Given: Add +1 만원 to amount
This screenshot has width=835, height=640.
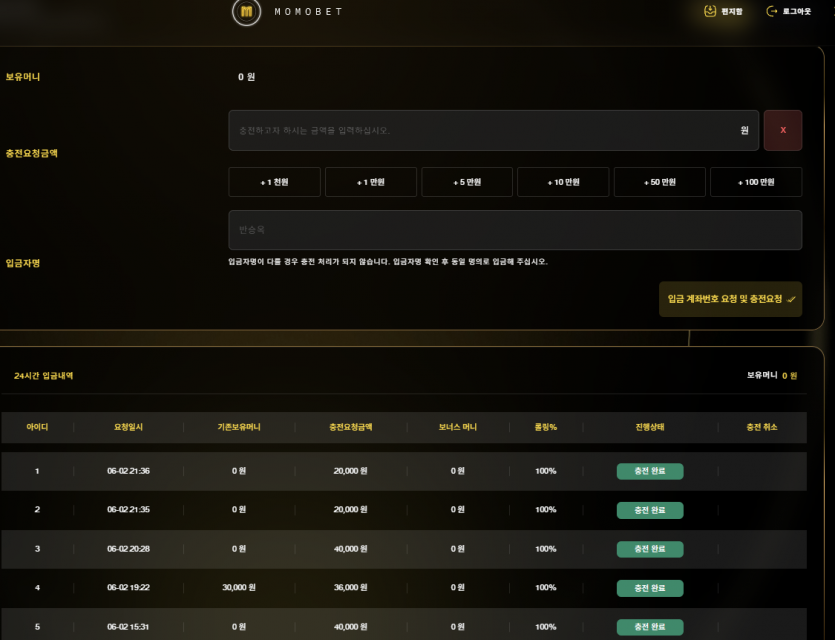Looking at the screenshot, I should point(371,182).
